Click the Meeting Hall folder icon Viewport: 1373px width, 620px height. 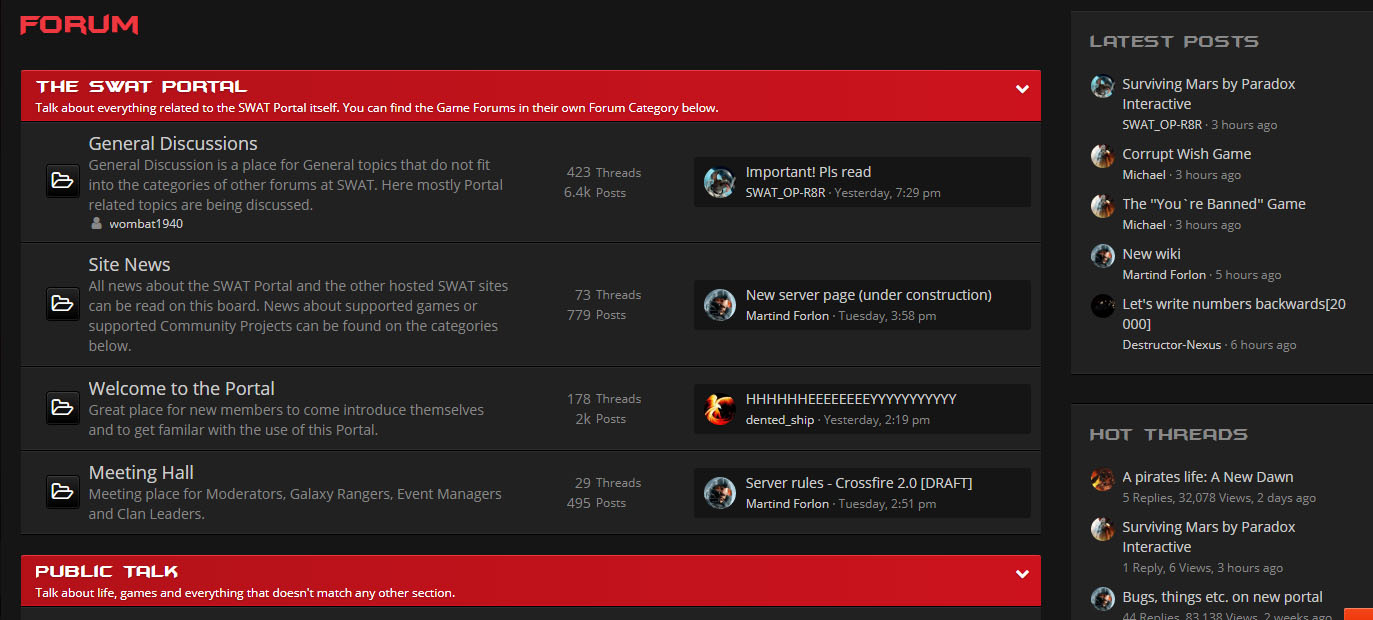[x=62, y=492]
